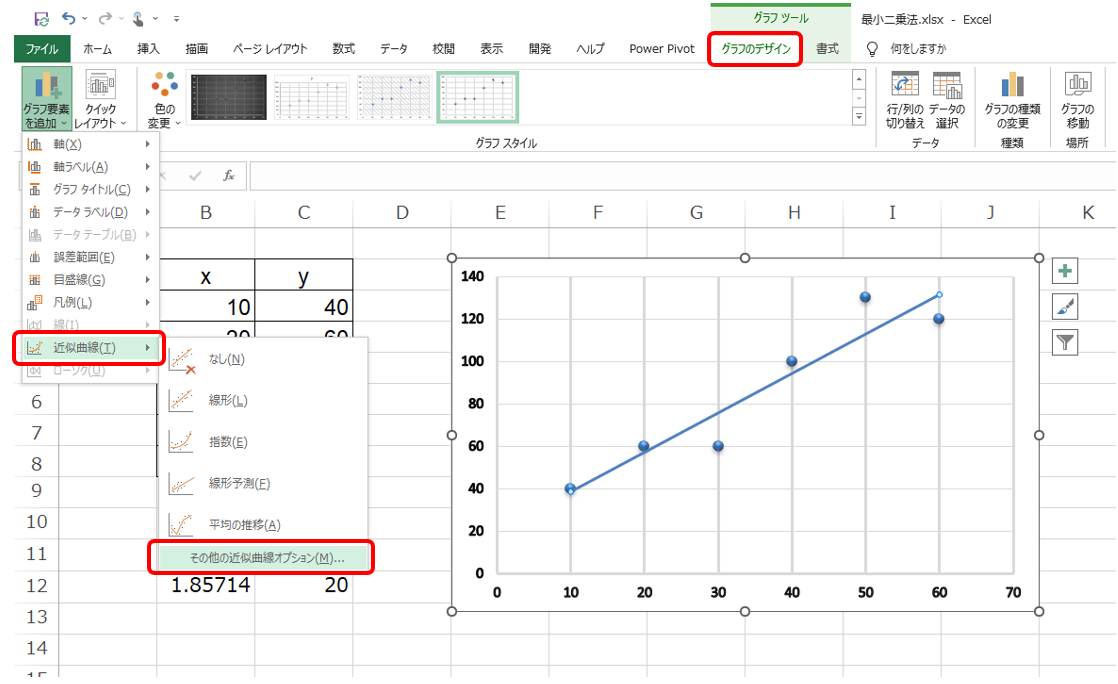The height and width of the screenshot is (684, 1118).
Task: Expand the データ ラベル(D) submenu
Action: [x=90, y=212]
